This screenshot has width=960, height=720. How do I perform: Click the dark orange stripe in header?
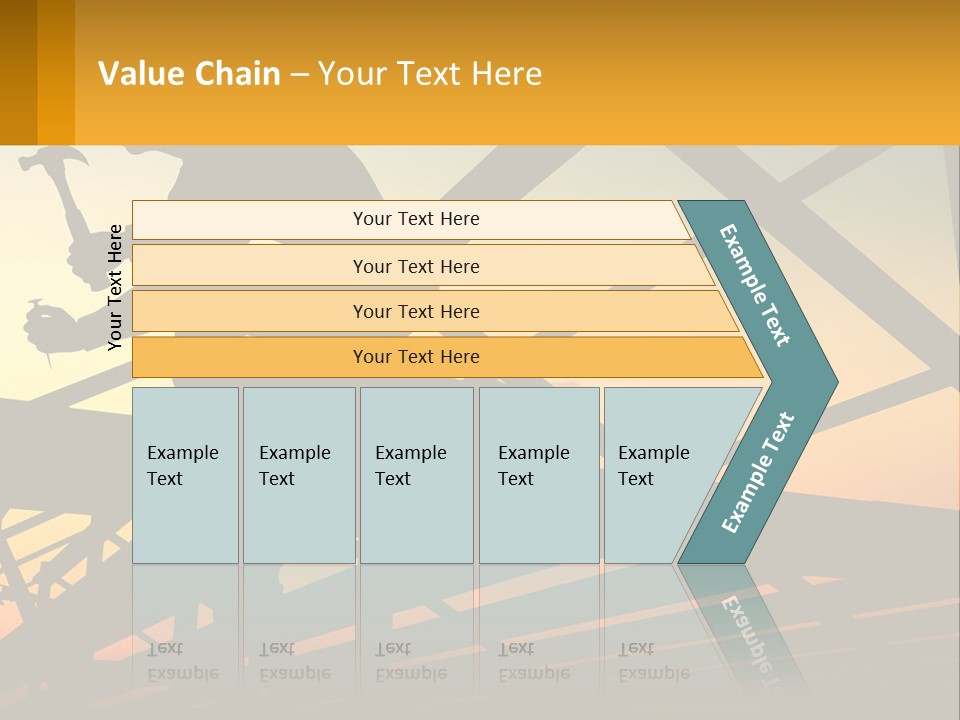coord(18,72)
